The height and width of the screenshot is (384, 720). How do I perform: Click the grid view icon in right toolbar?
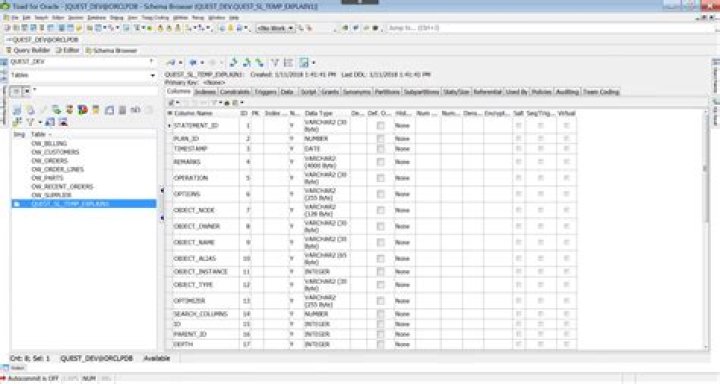pyautogui.click(x=304, y=62)
